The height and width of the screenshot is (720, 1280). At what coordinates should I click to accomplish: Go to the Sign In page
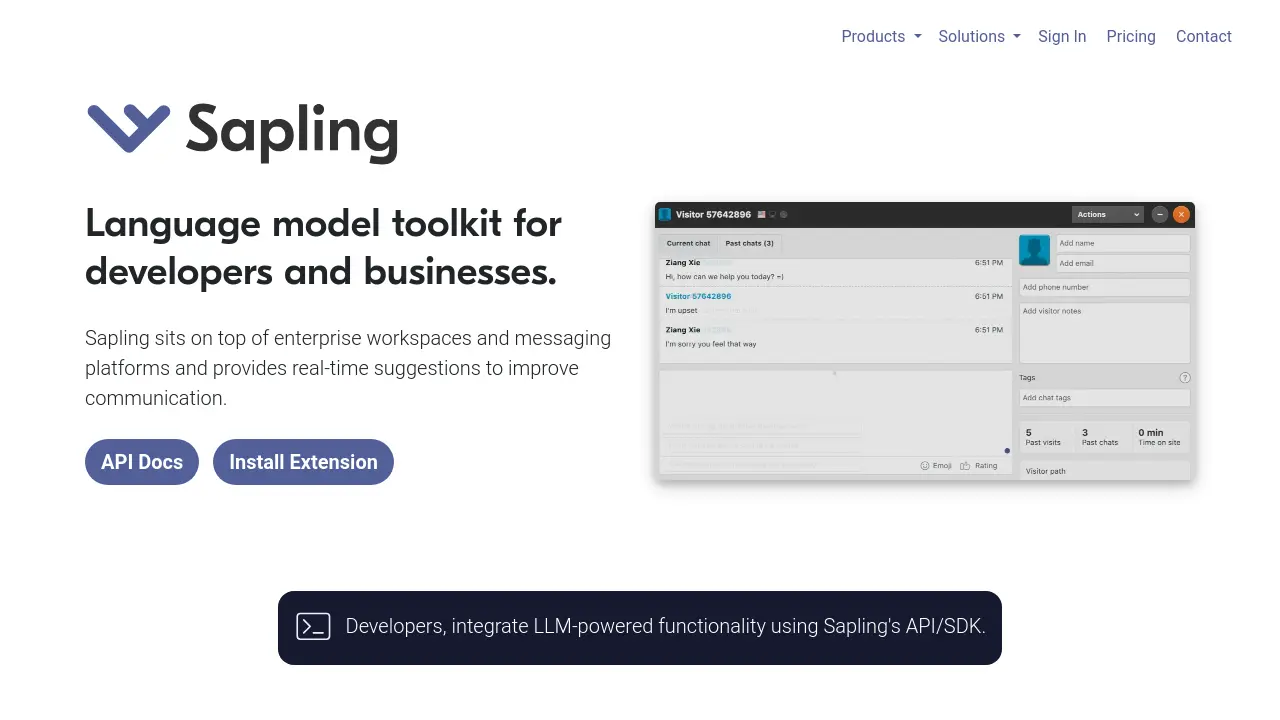tap(1062, 36)
